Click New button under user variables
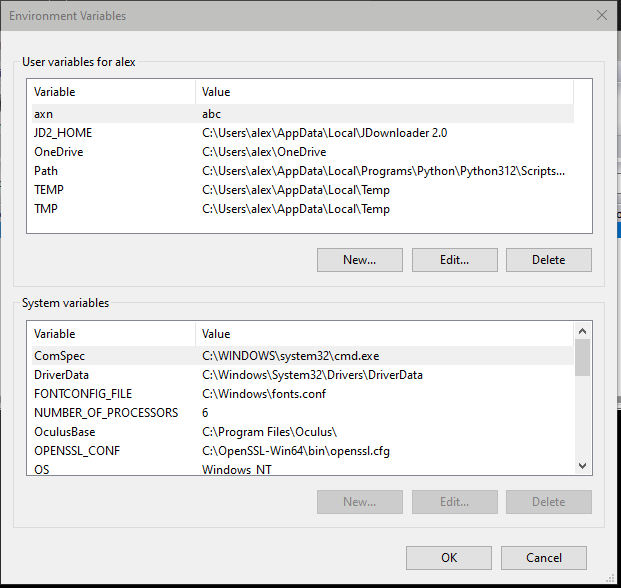Screen dimensions: 621x588 (x=360, y=260)
